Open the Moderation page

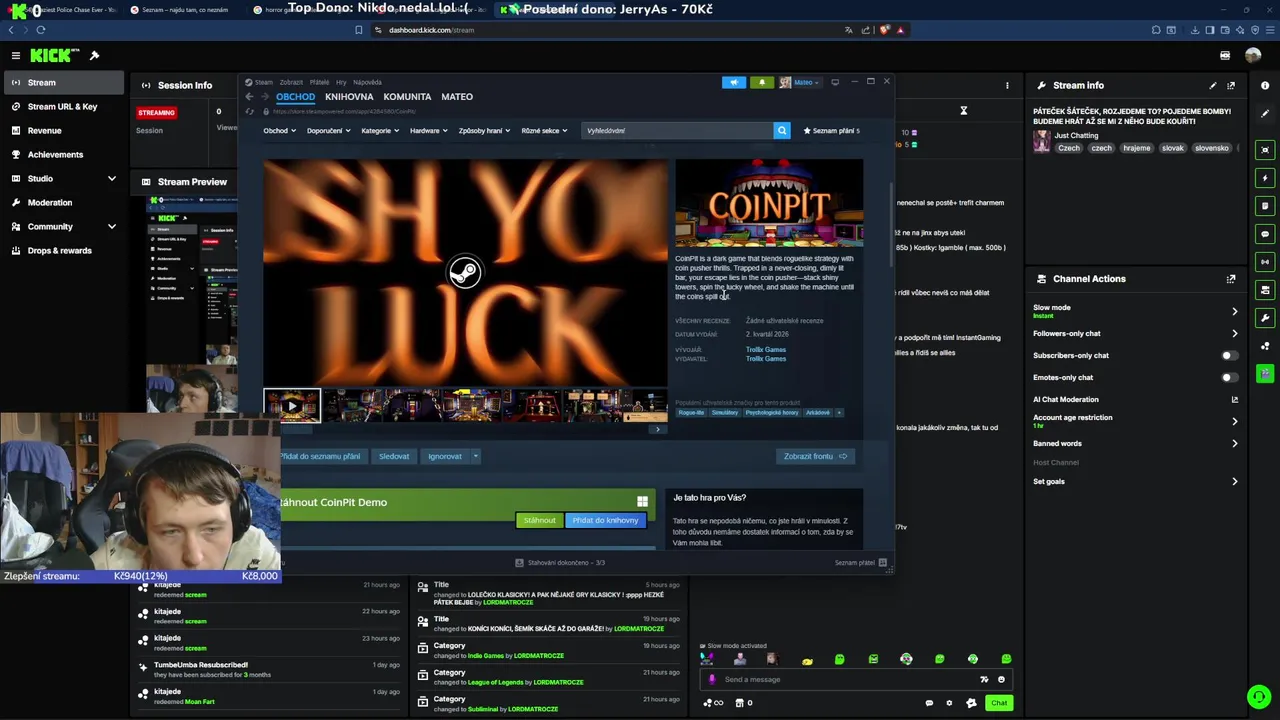[64, 202]
